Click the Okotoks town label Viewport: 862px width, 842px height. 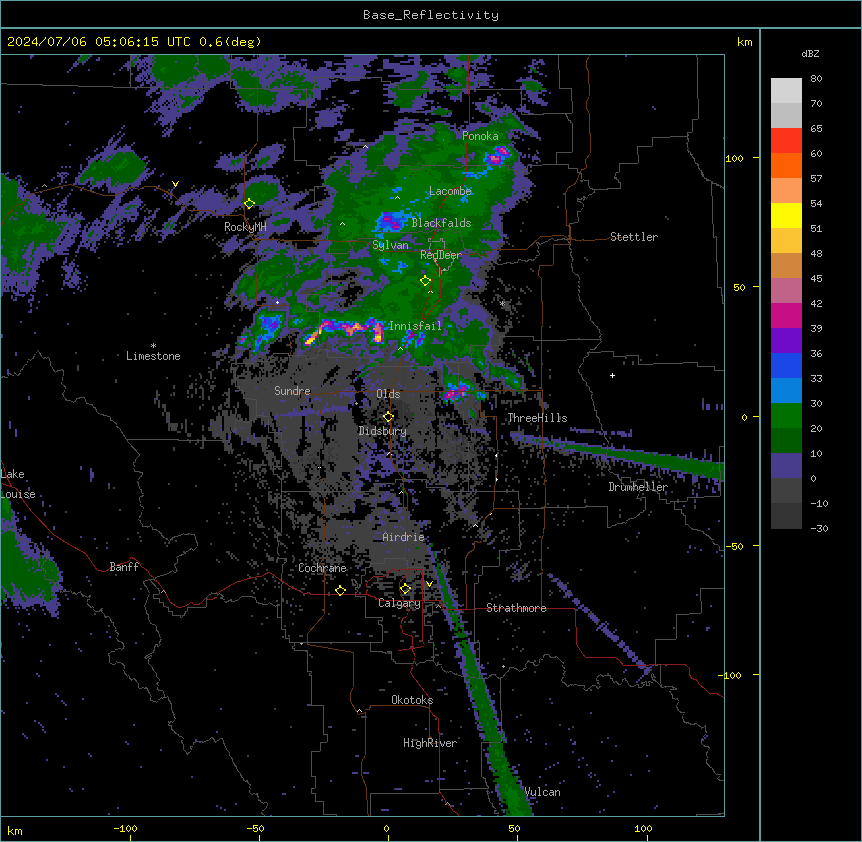tap(412, 700)
